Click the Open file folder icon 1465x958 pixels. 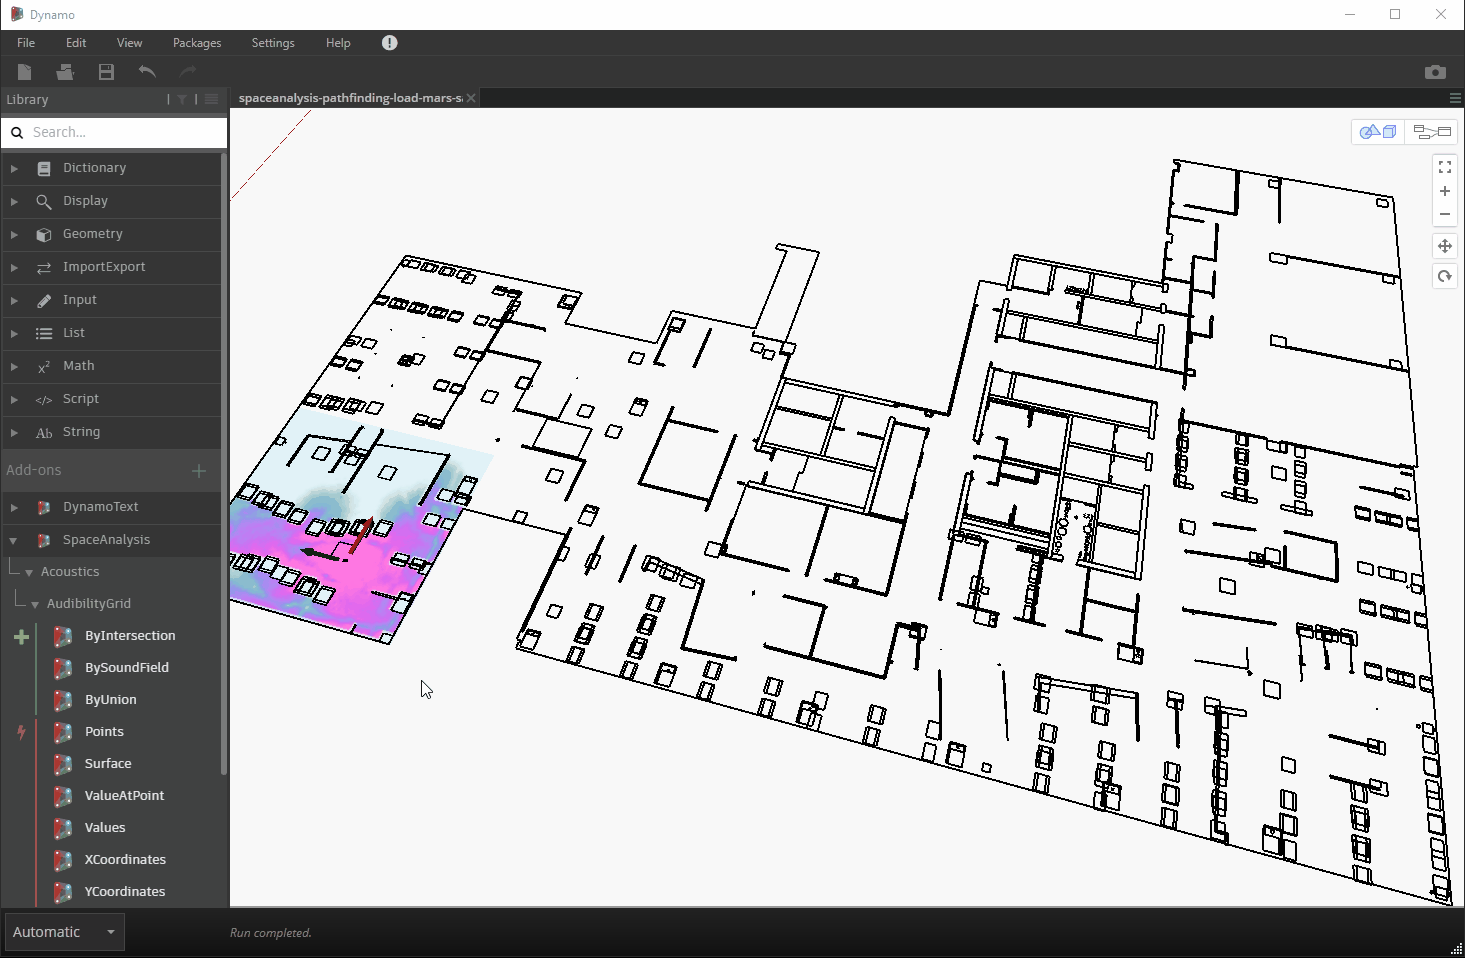pos(65,72)
